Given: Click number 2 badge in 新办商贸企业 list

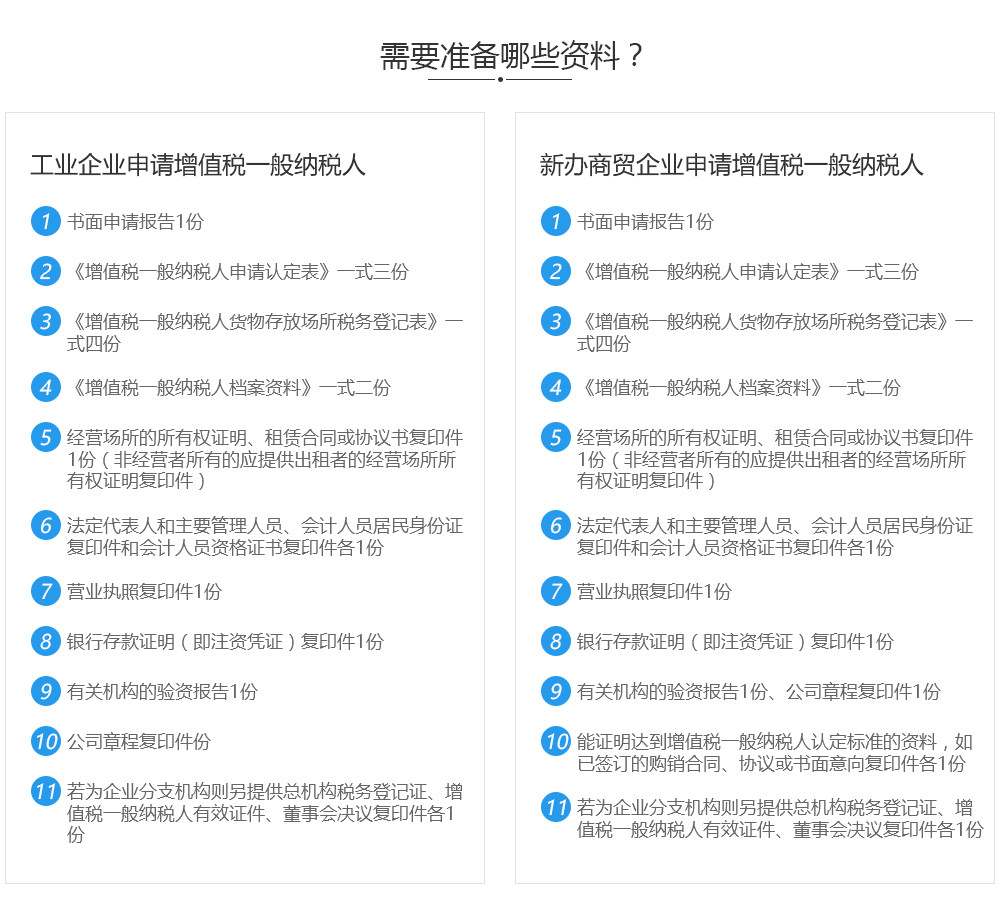Looking at the screenshot, I should pos(555,271).
